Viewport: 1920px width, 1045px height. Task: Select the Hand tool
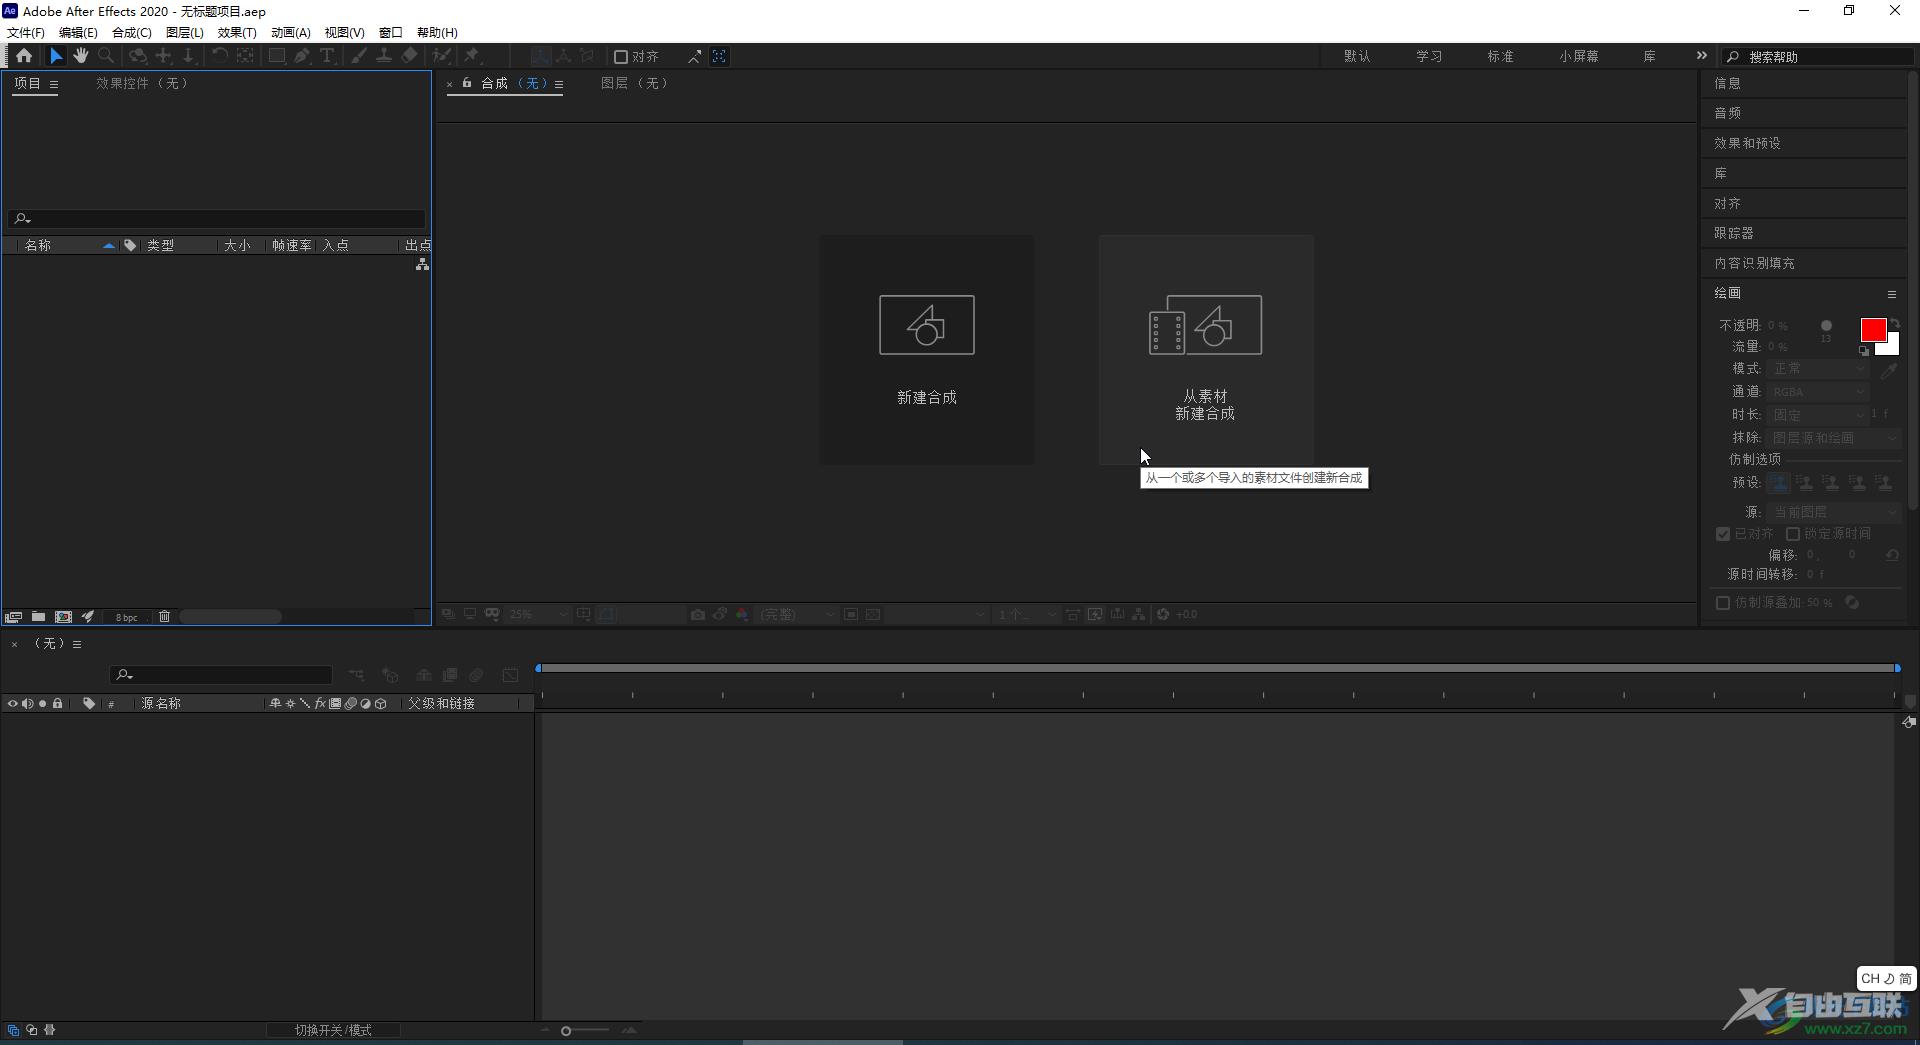pos(81,56)
